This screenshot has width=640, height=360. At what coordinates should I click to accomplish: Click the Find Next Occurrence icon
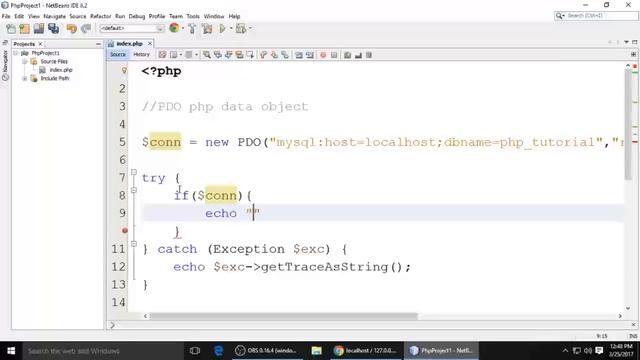point(229,55)
